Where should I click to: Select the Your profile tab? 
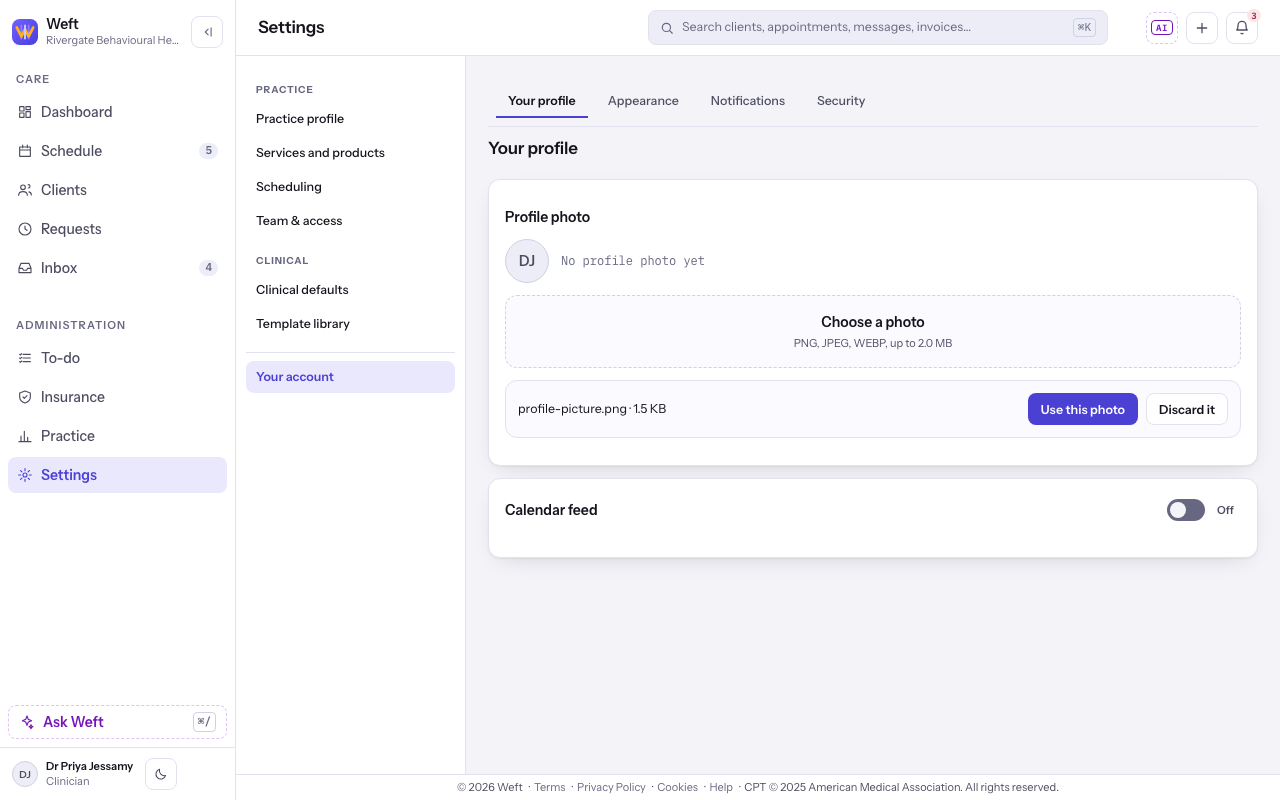(542, 101)
